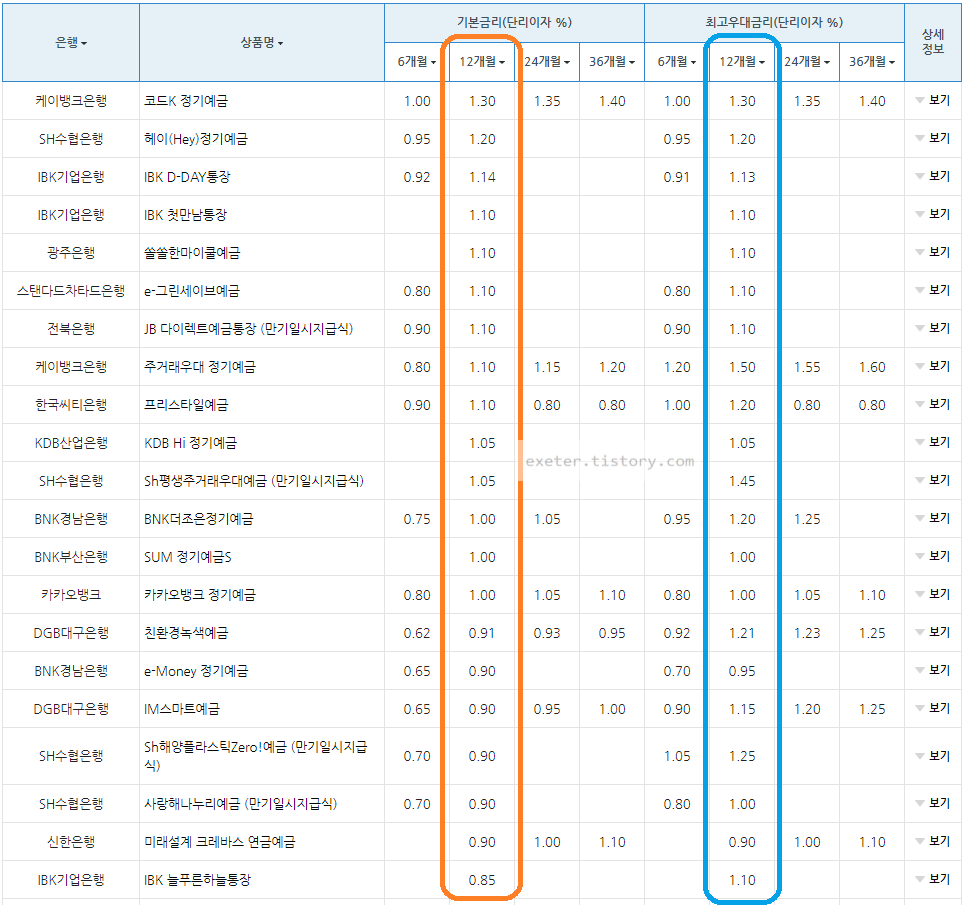Click product name BNK더조은정기예금
The width and height of the screenshot is (967, 905).
click(x=199, y=519)
